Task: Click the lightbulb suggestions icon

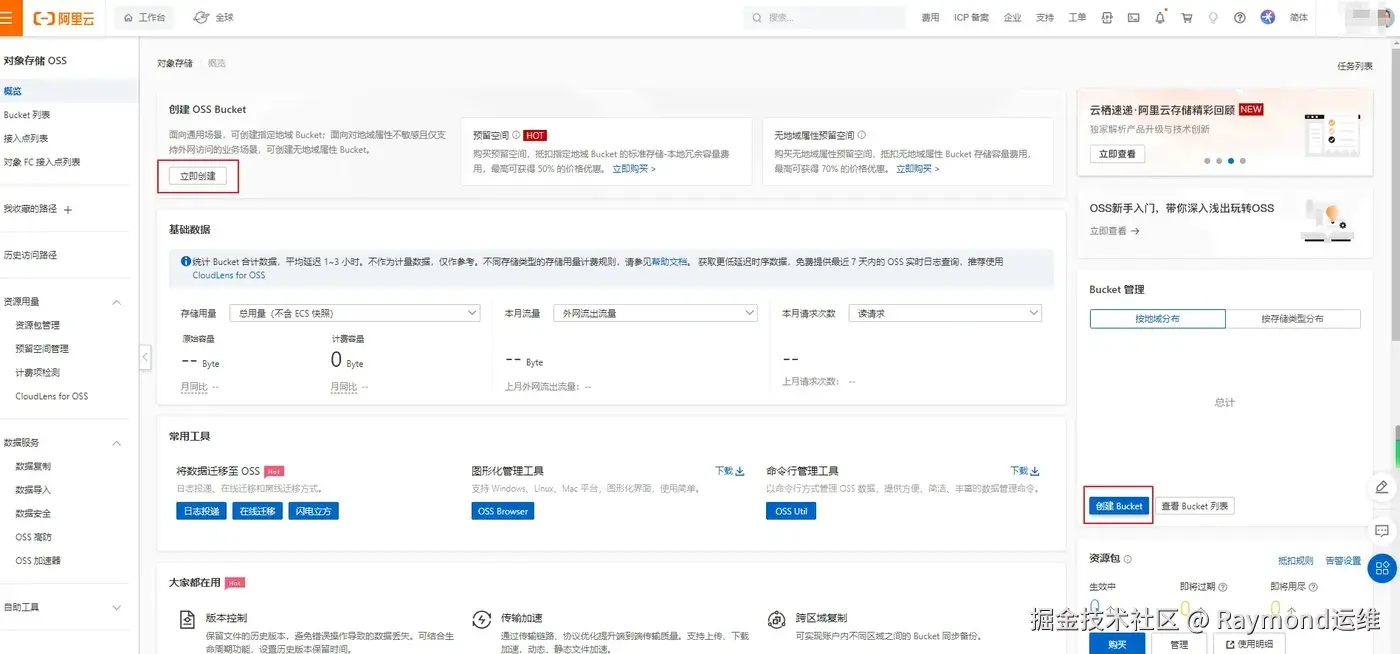Action: pos(1214,18)
